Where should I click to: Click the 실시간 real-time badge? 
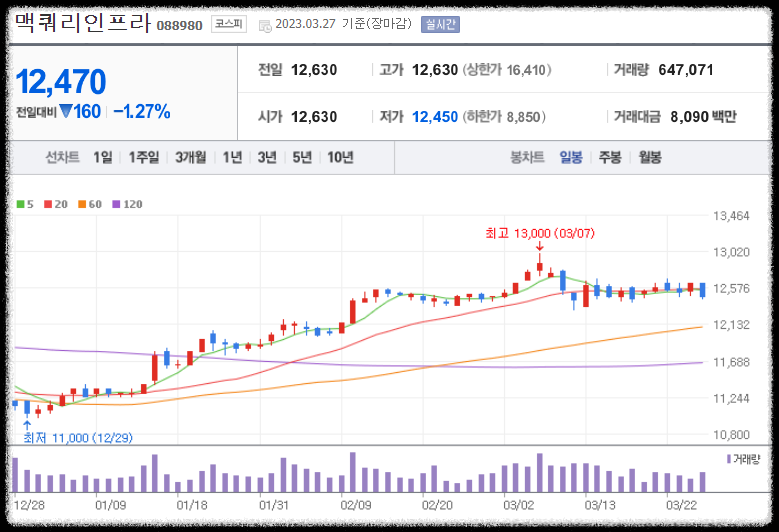point(440,24)
